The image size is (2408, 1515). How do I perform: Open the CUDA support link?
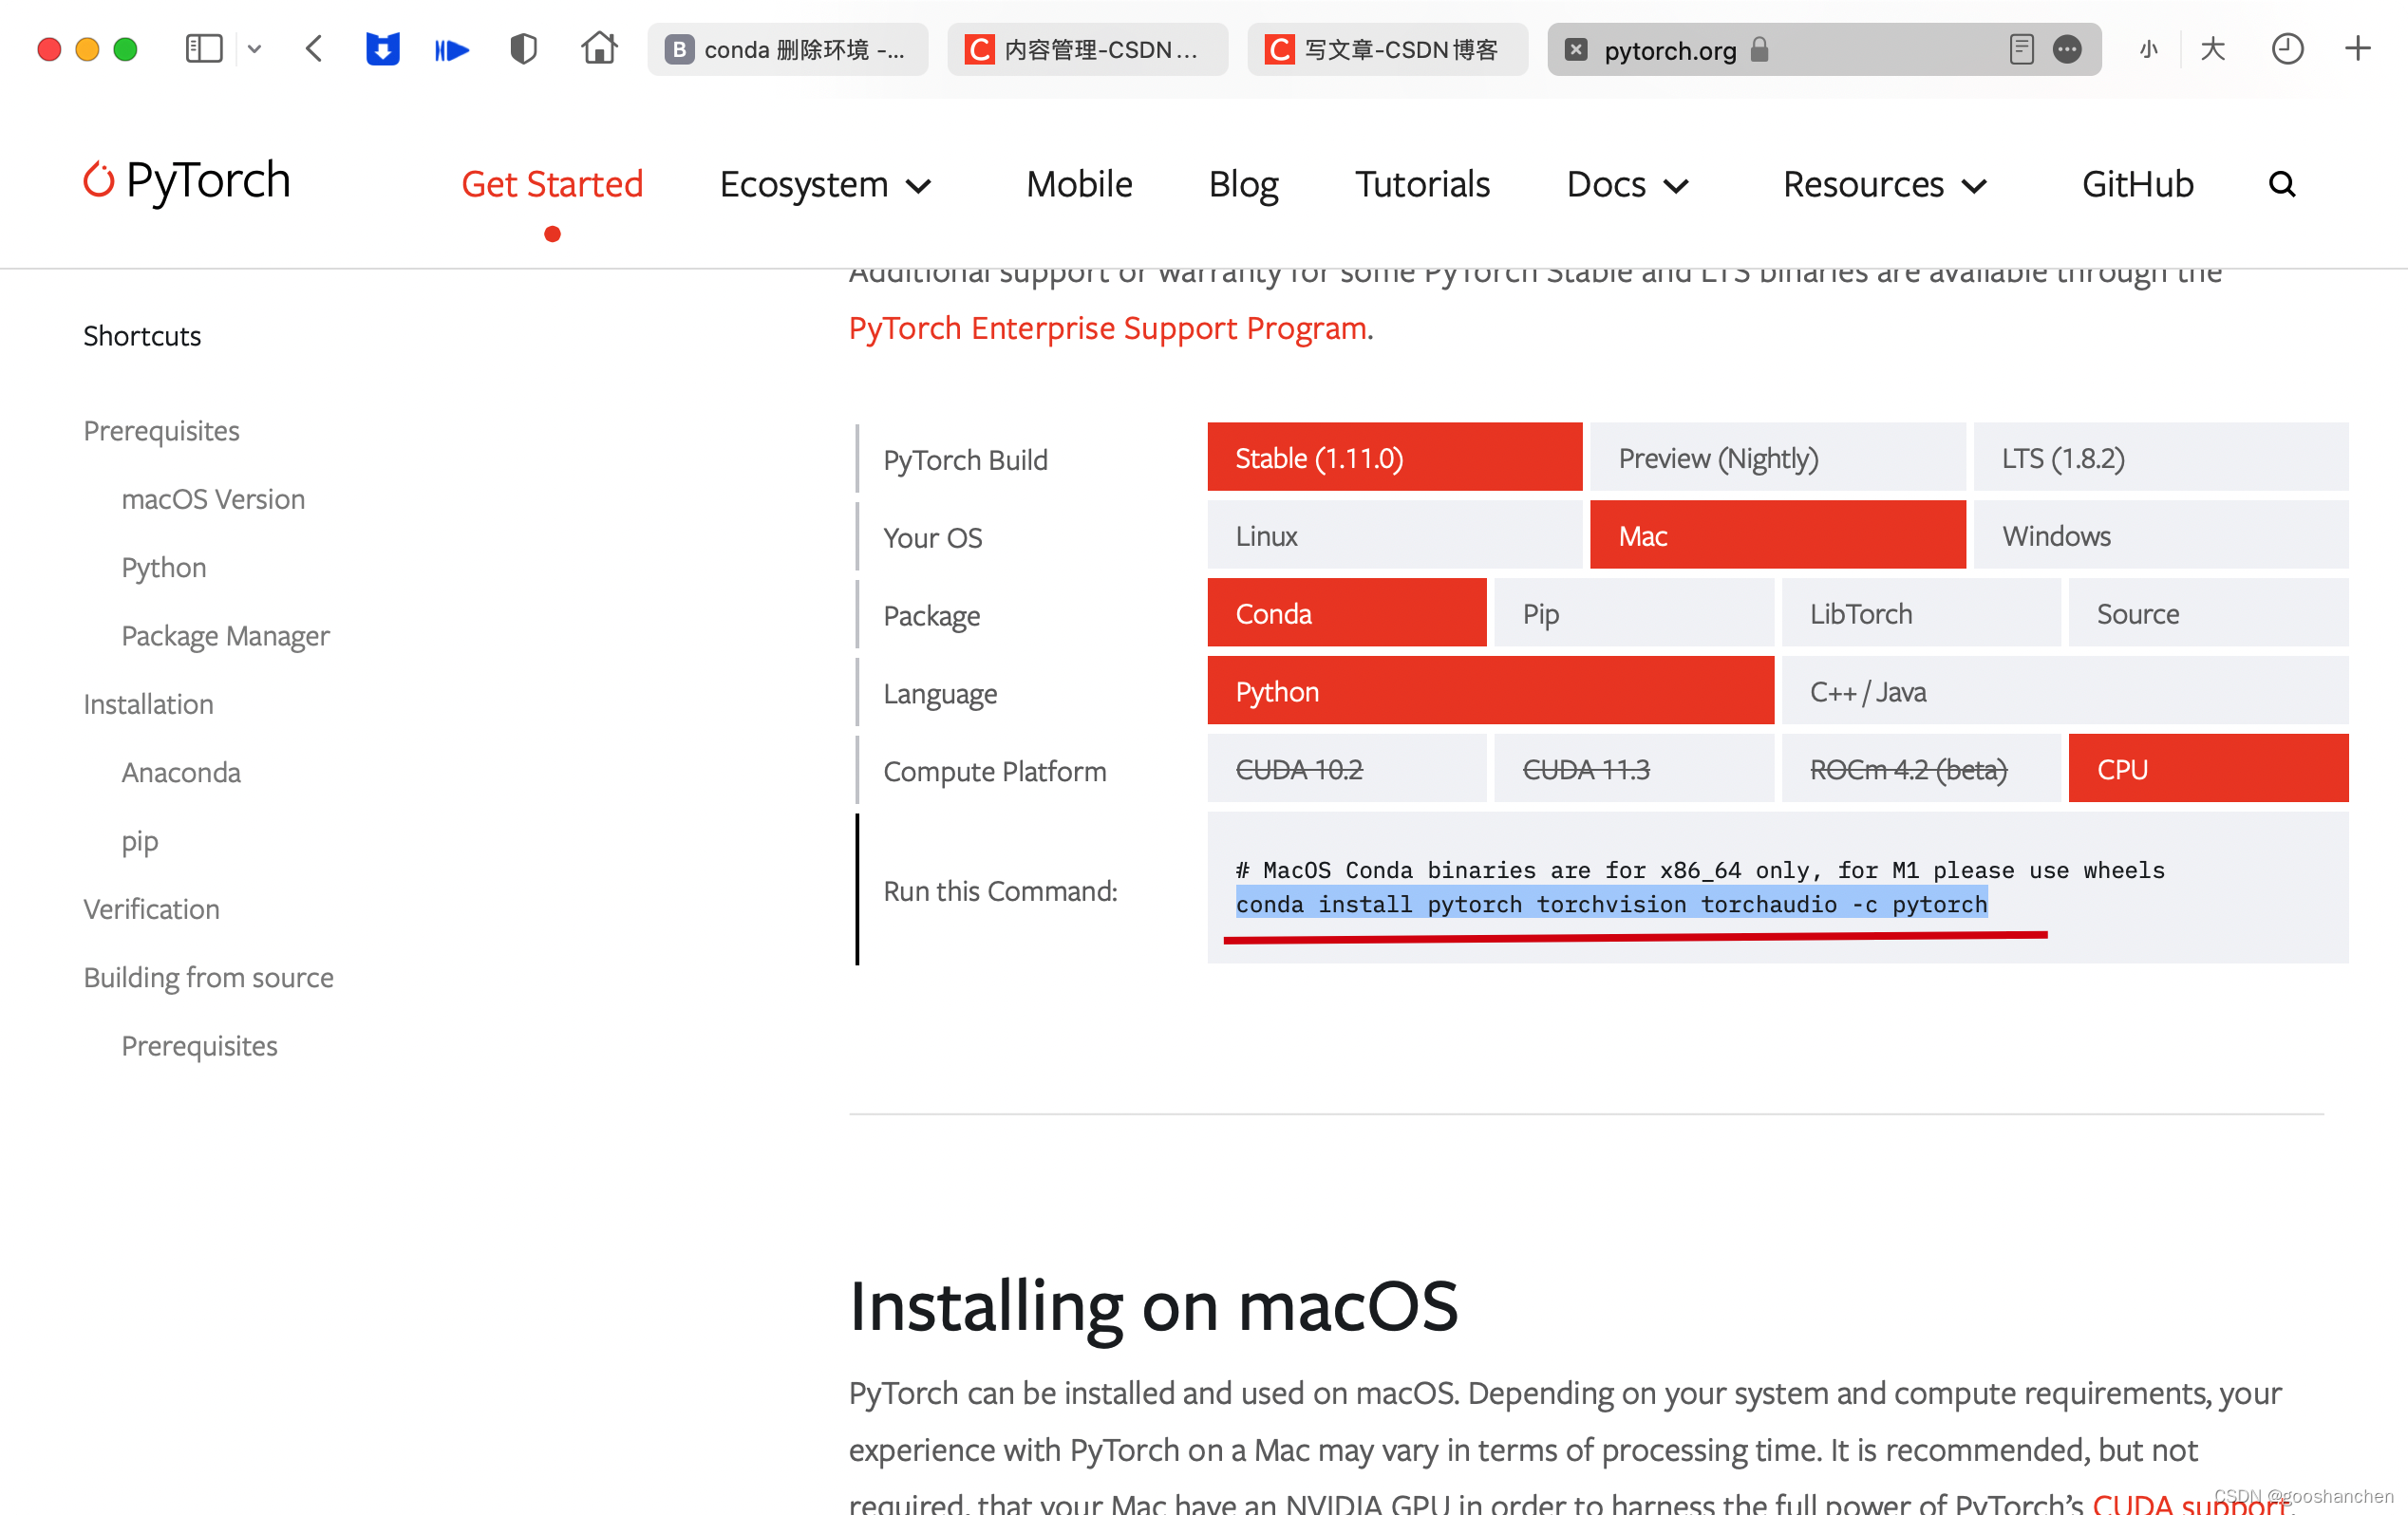pos(2189,1503)
